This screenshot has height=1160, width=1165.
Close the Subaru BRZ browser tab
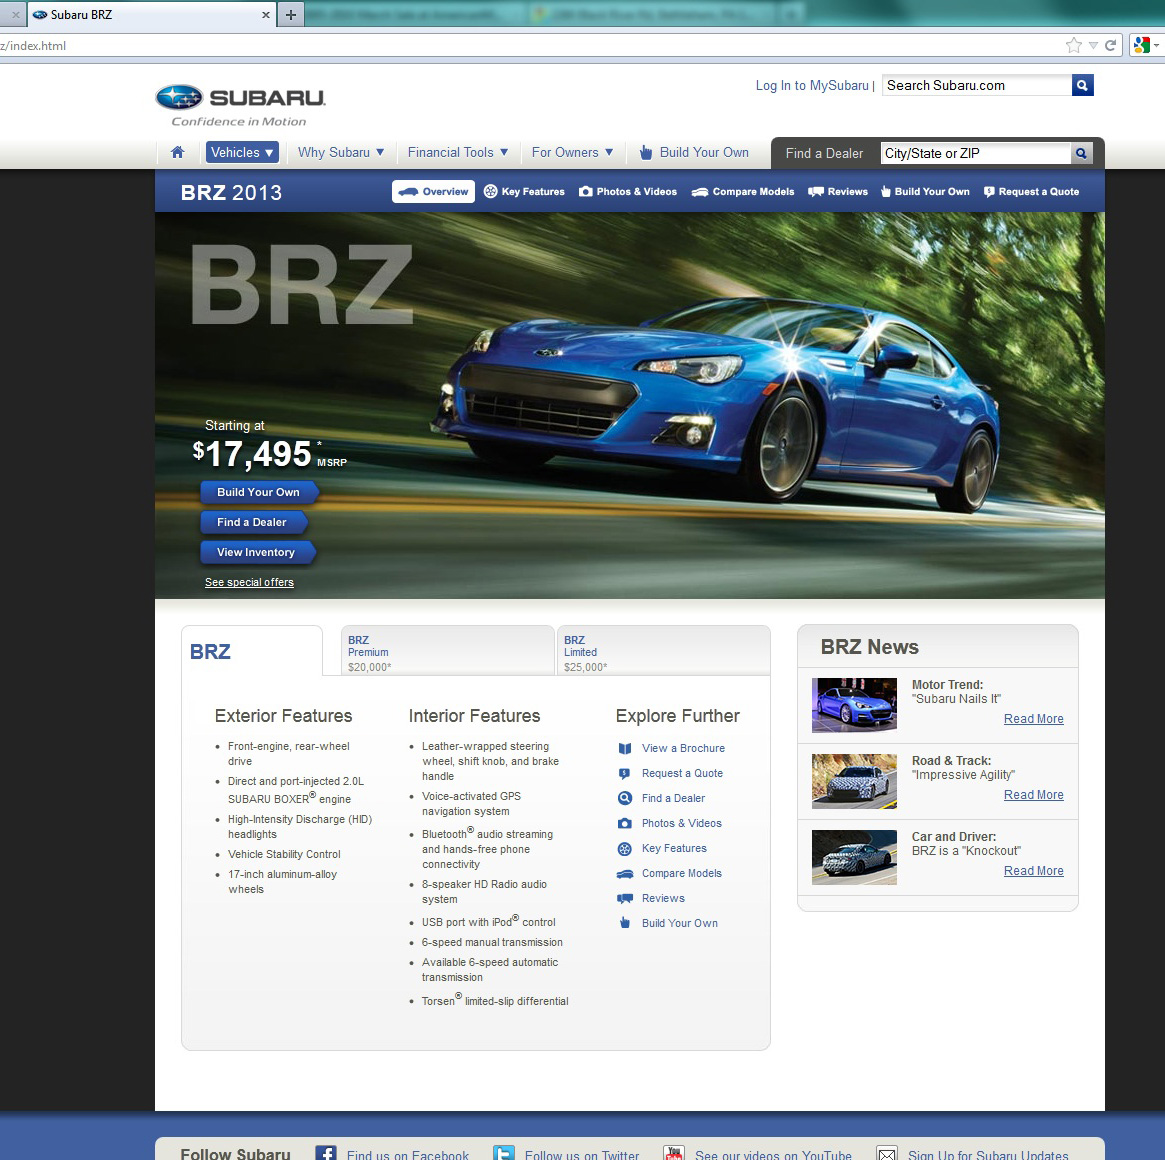(266, 15)
